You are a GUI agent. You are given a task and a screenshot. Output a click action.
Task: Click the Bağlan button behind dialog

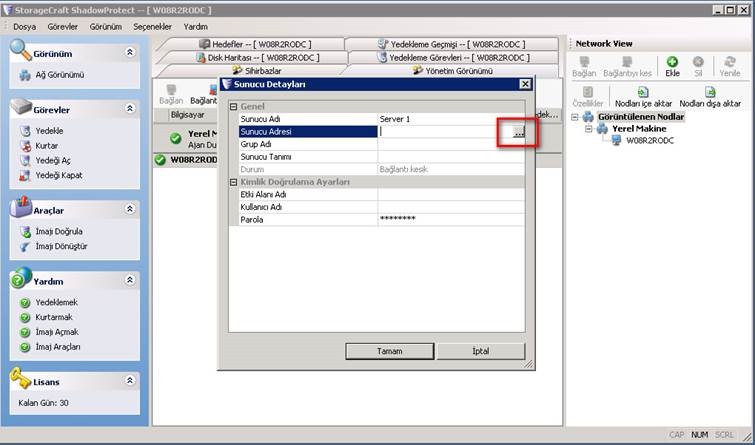(x=171, y=94)
